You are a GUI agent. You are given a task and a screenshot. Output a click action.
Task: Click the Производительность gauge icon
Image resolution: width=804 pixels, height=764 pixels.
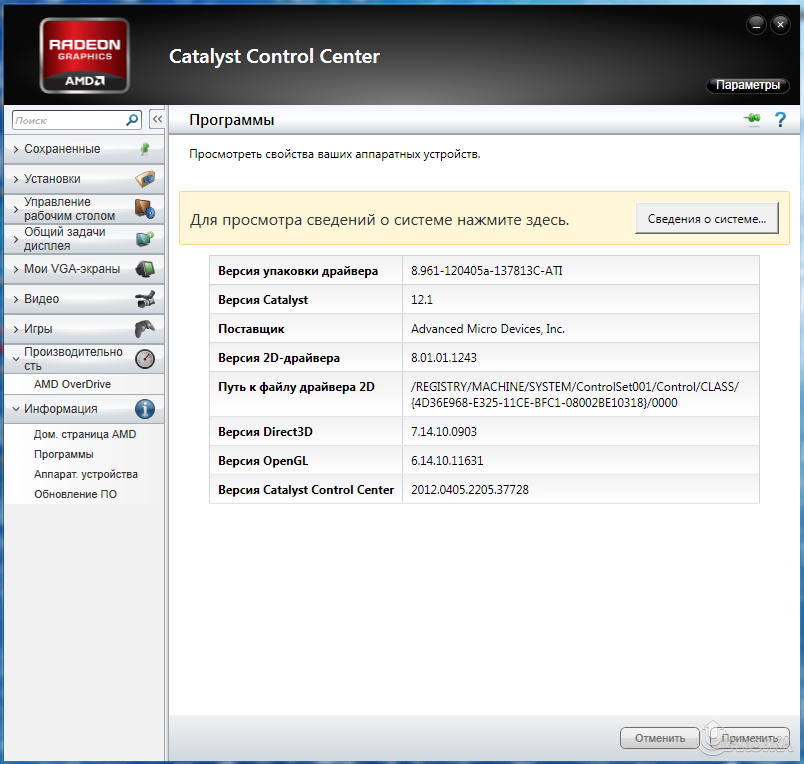point(145,359)
